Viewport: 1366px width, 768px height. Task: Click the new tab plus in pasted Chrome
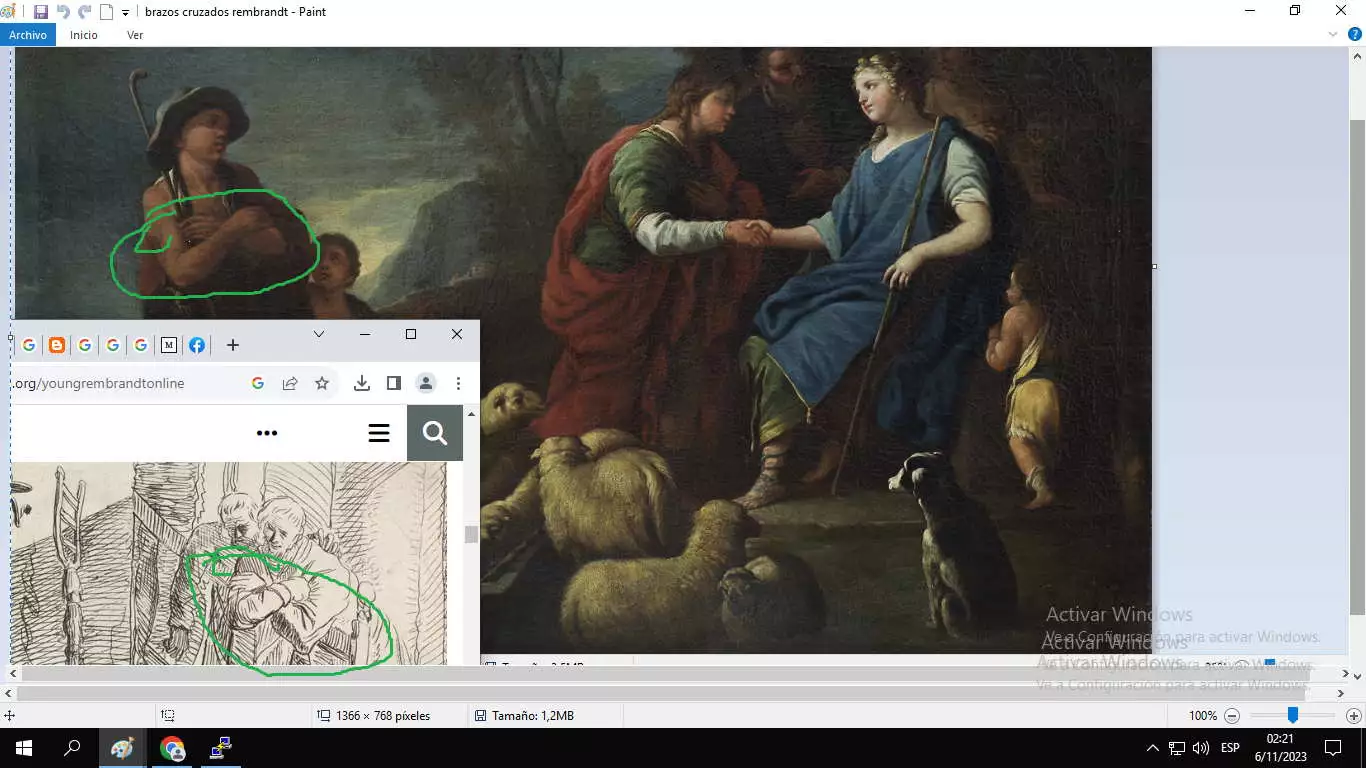pyautogui.click(x=232, y=345)
